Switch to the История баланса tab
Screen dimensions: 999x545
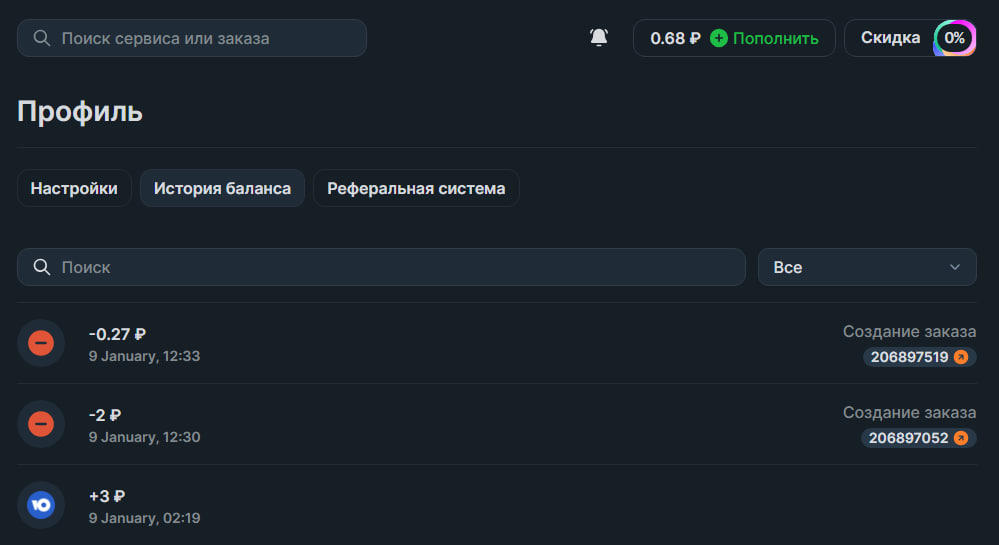tap(222, 188)
